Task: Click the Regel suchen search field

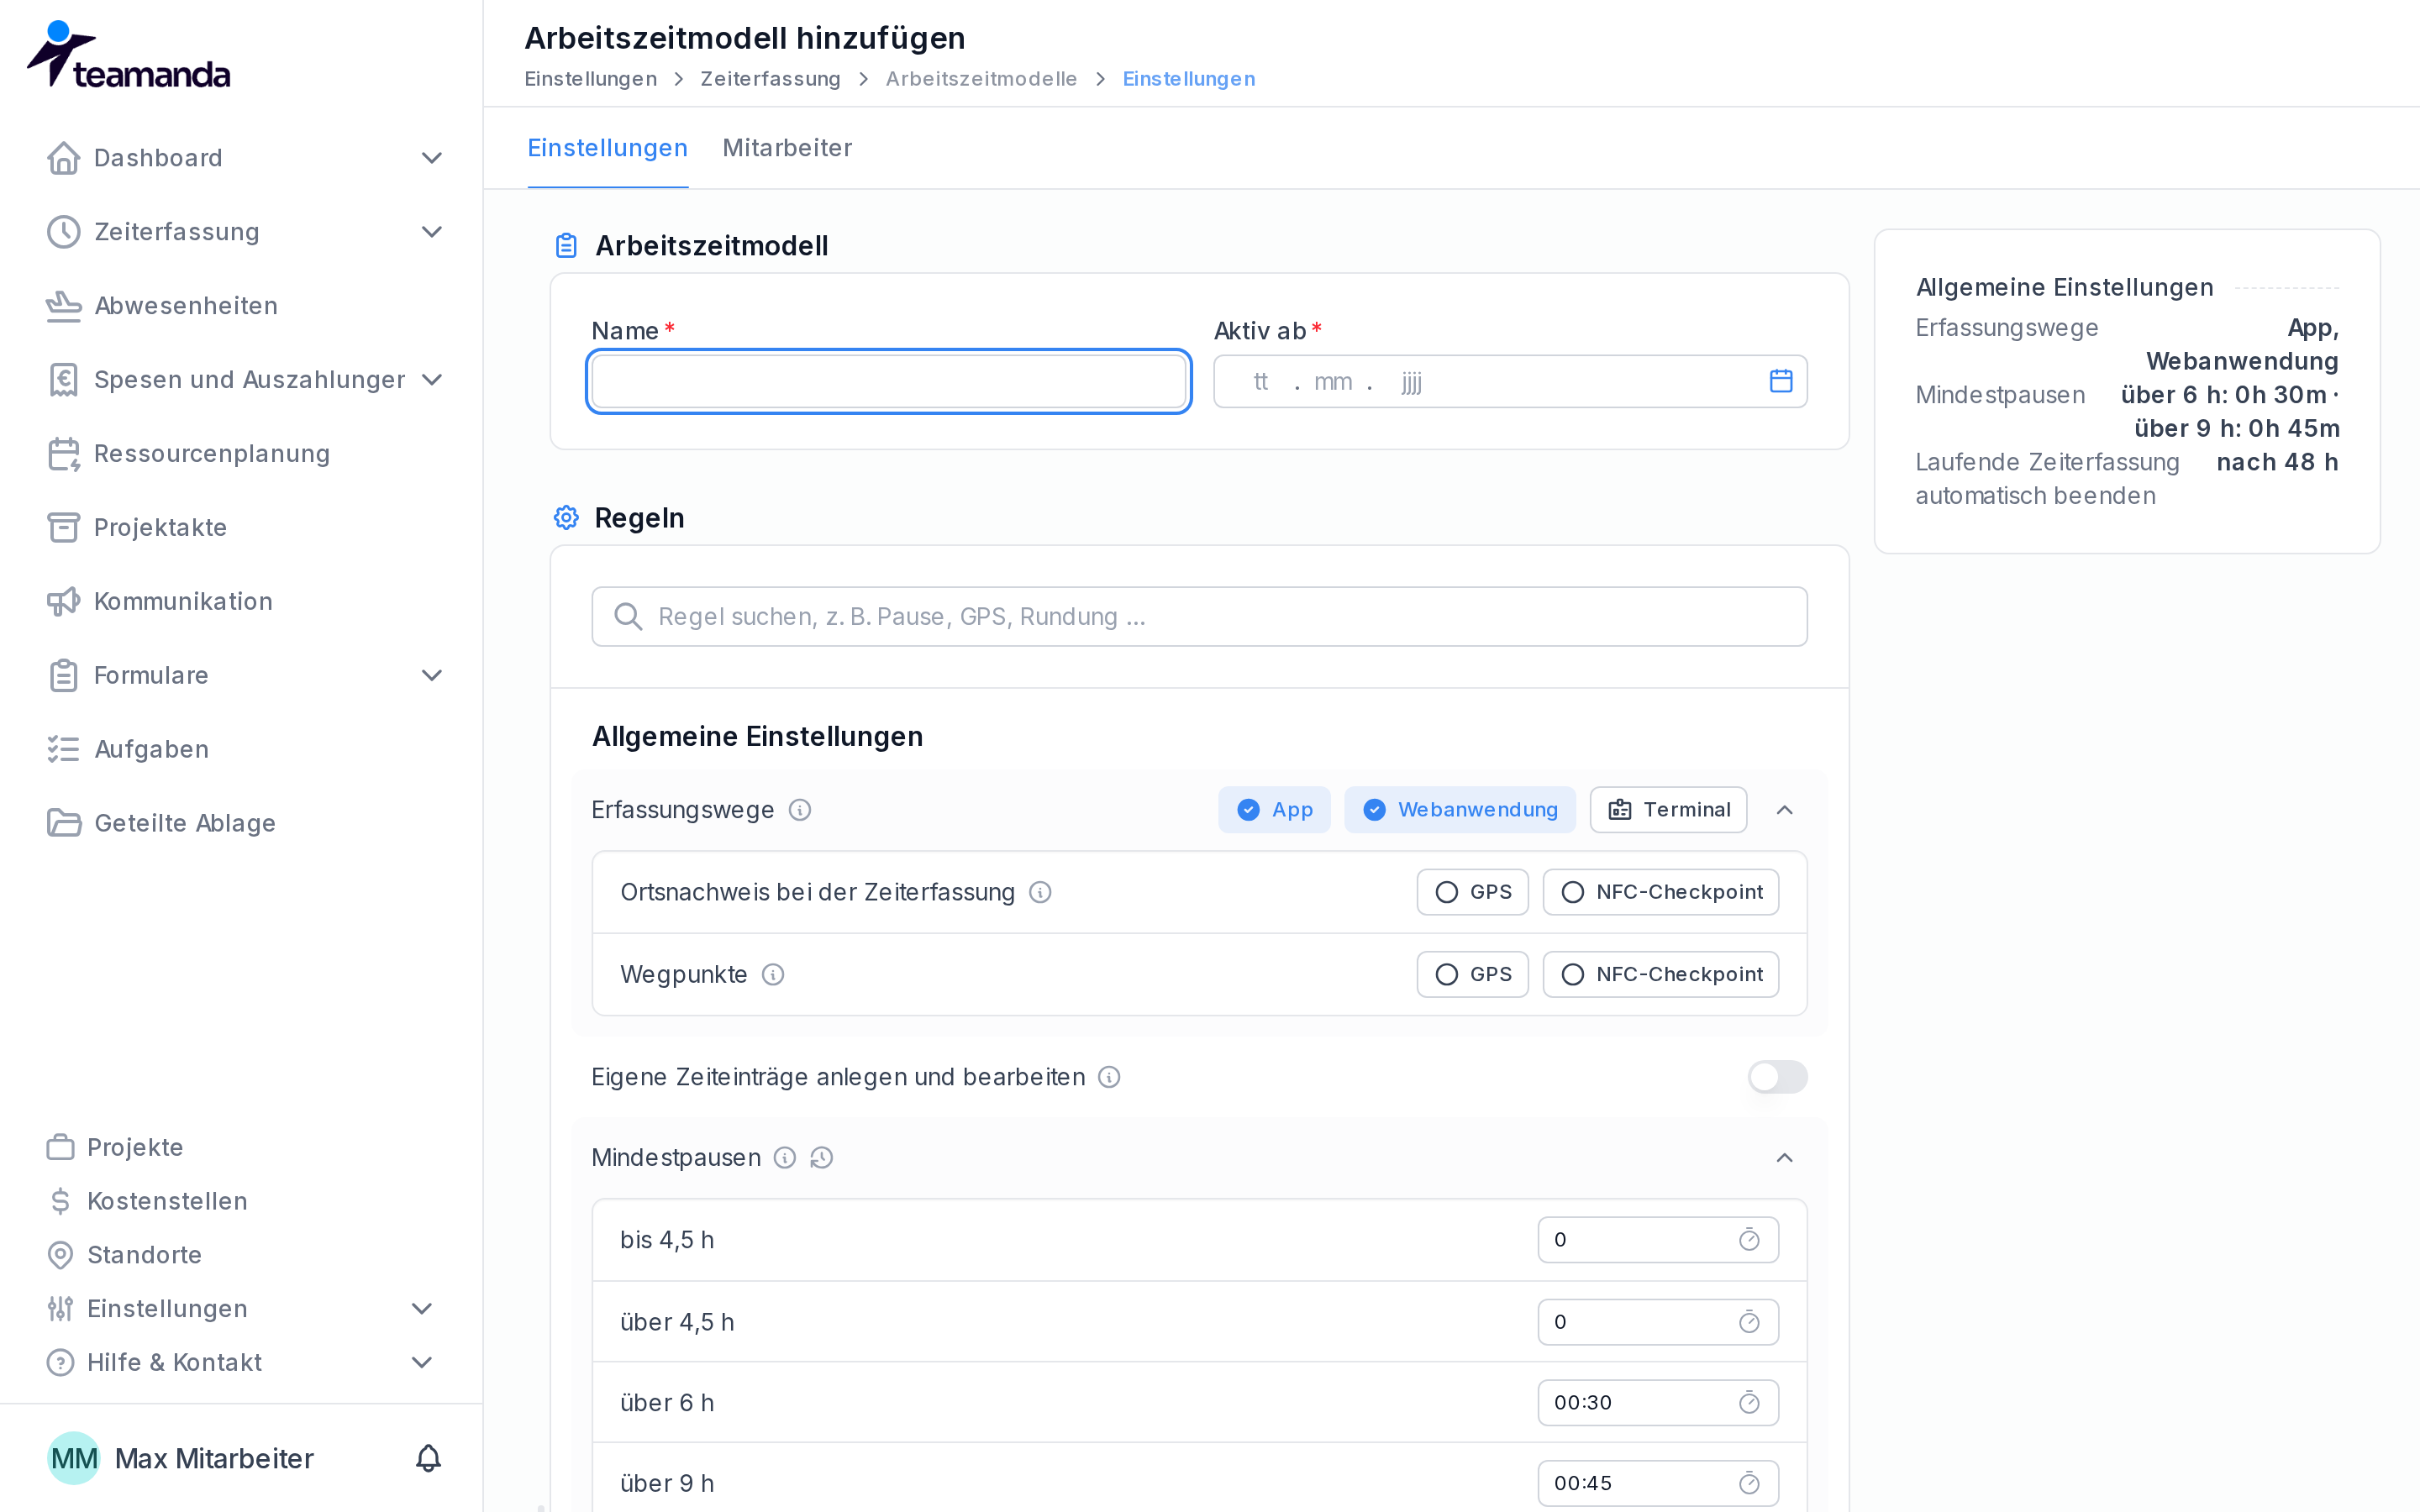Action: pos(1199,617)
